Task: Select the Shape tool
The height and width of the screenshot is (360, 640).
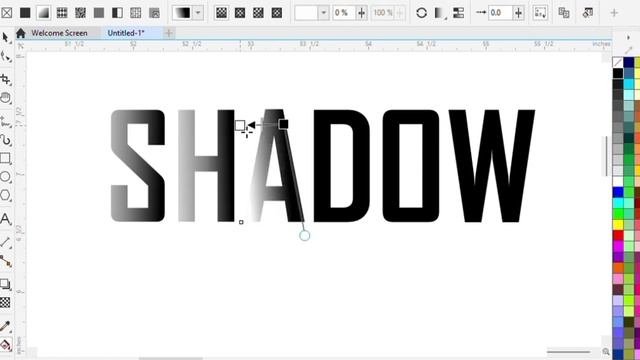Action: (x=6, y=57)
